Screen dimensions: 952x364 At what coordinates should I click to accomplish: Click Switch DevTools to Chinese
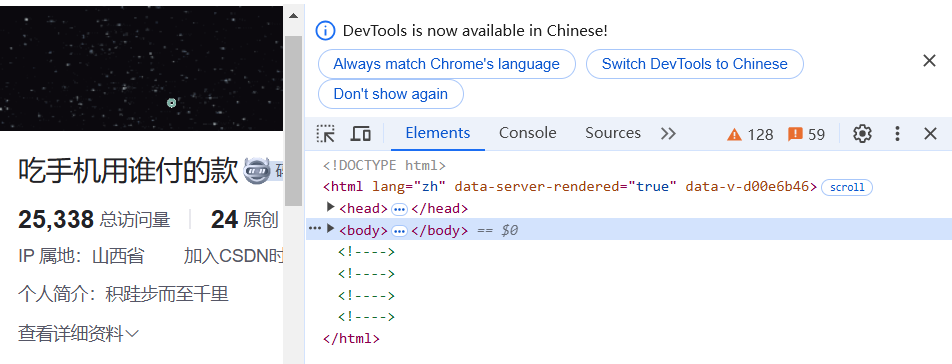click(695, 64)
